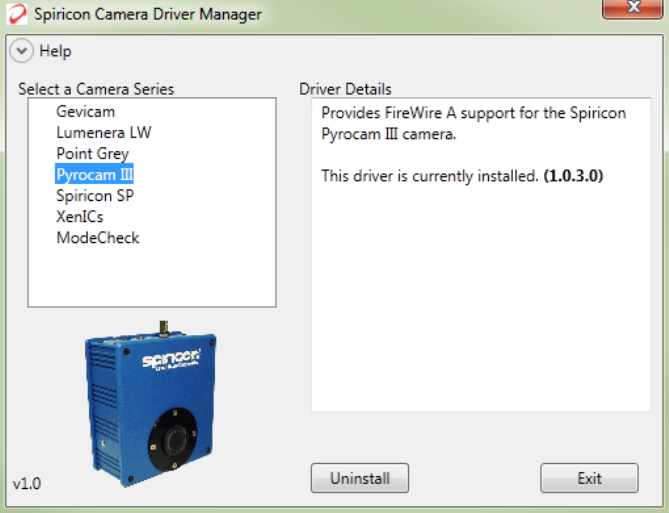This screenshot has height=513, width=669.
Task: Click the Uninstall button
Action: (360, 478)
